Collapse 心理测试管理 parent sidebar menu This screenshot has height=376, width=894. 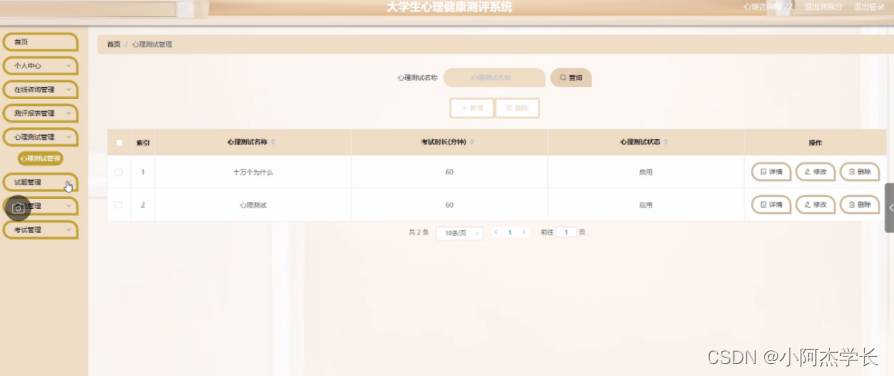(x=40, y=137)
